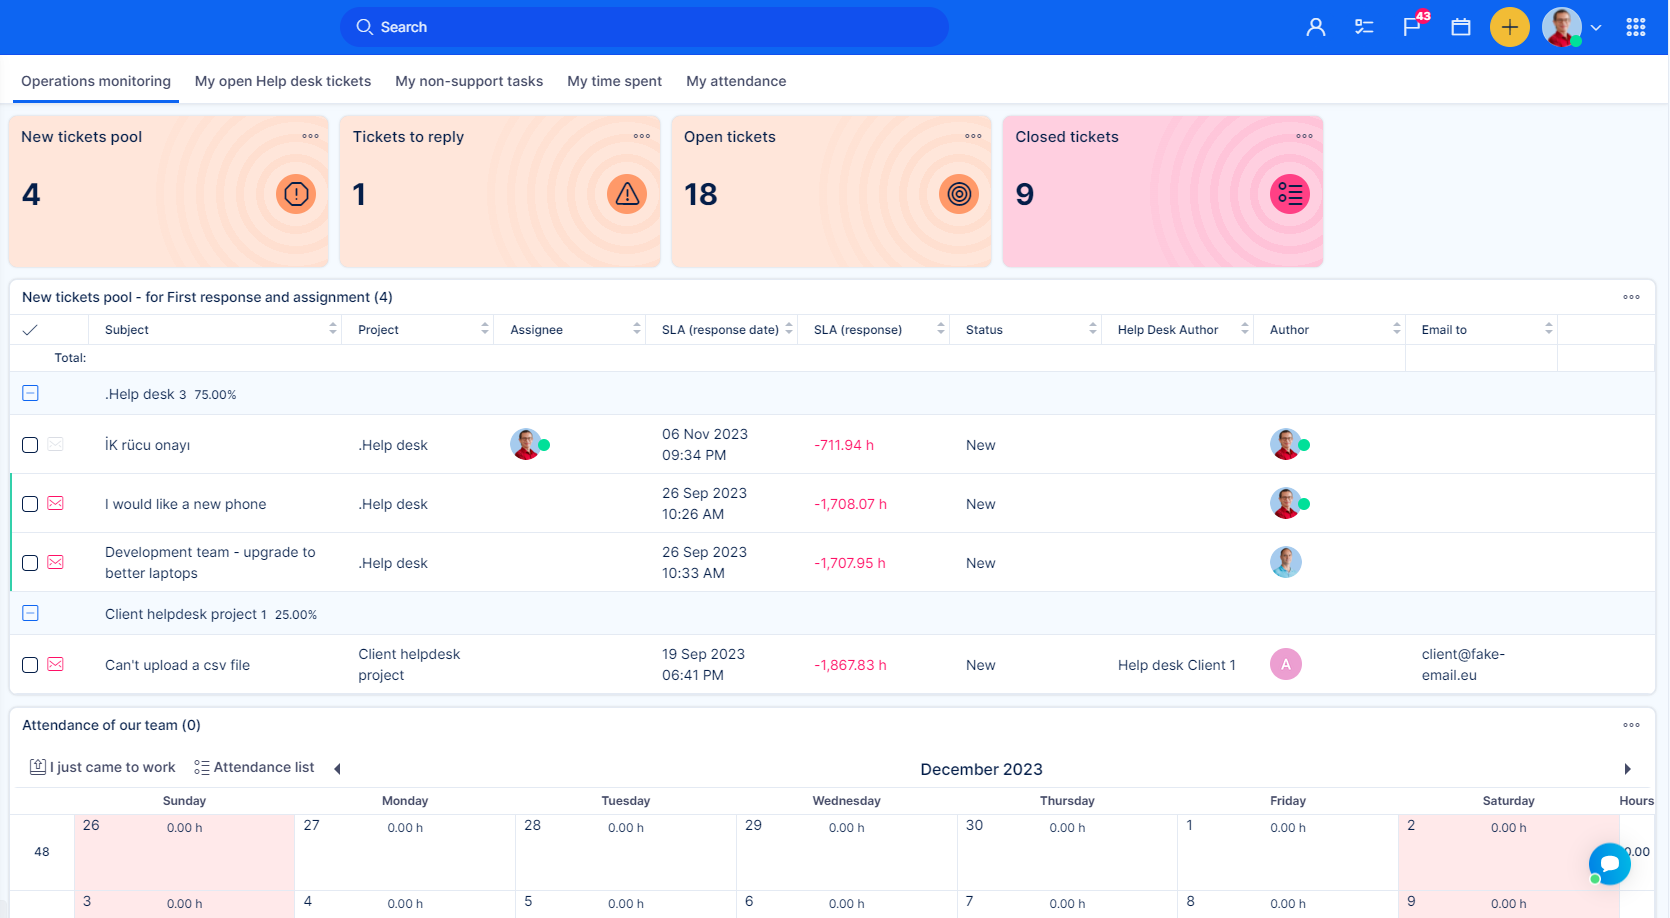
Task: Open ticket 'I would like a new phone'
Action: 186,504
